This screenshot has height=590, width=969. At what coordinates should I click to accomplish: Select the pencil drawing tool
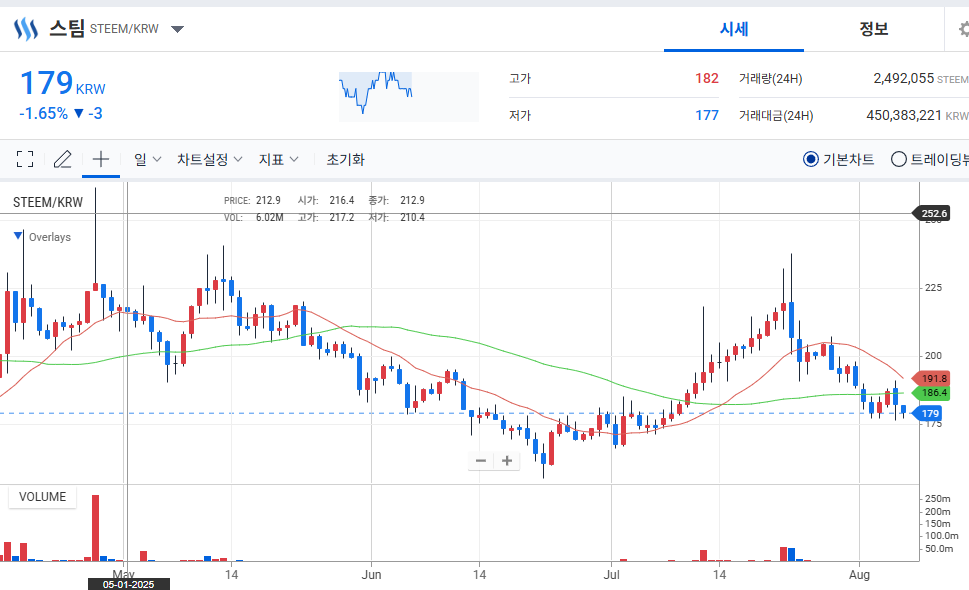tap(62, 159)
